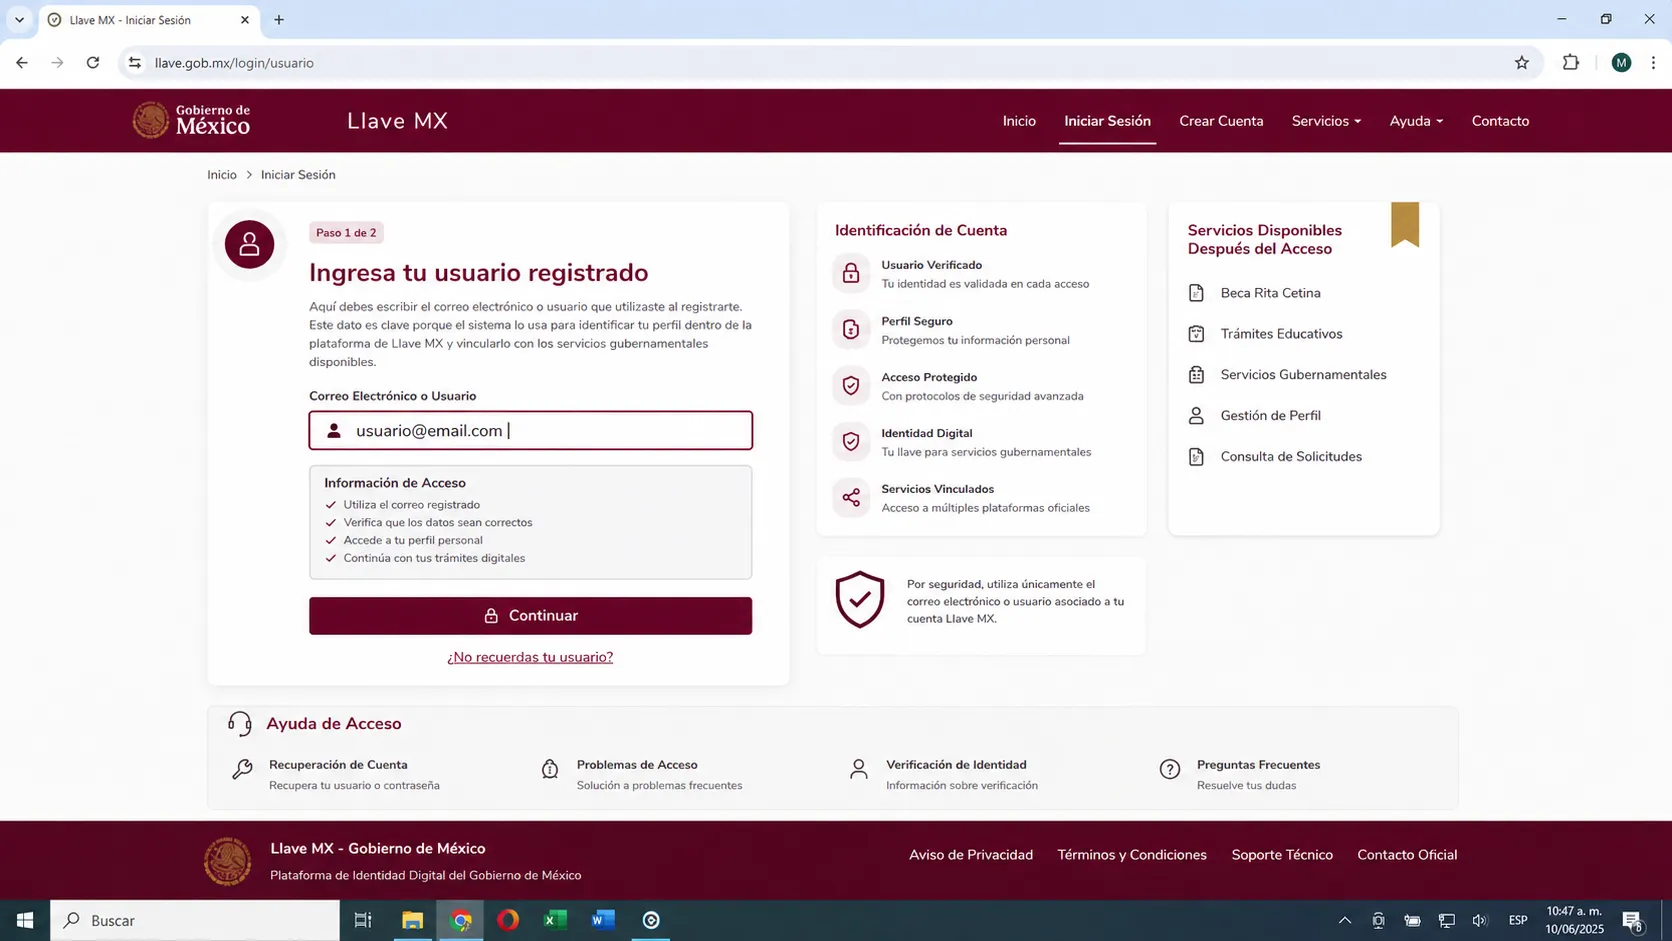The height and width of the screenshot is (941, 1672).
Task: Expand the Ayuda dropdown menu
Action: [x=1416, y=121]
